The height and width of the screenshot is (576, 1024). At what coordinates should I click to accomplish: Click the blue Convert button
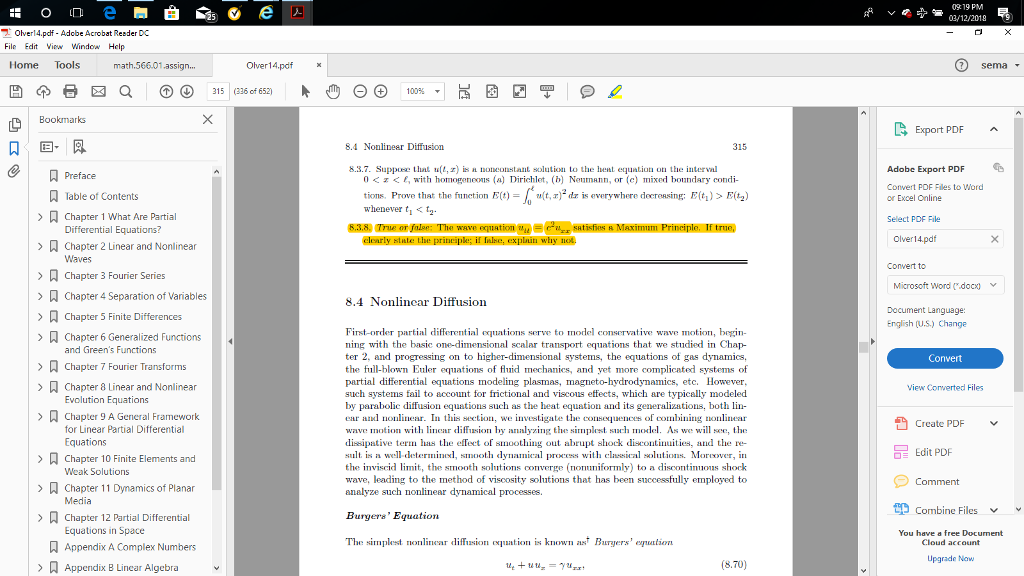[x=944, y=358]
